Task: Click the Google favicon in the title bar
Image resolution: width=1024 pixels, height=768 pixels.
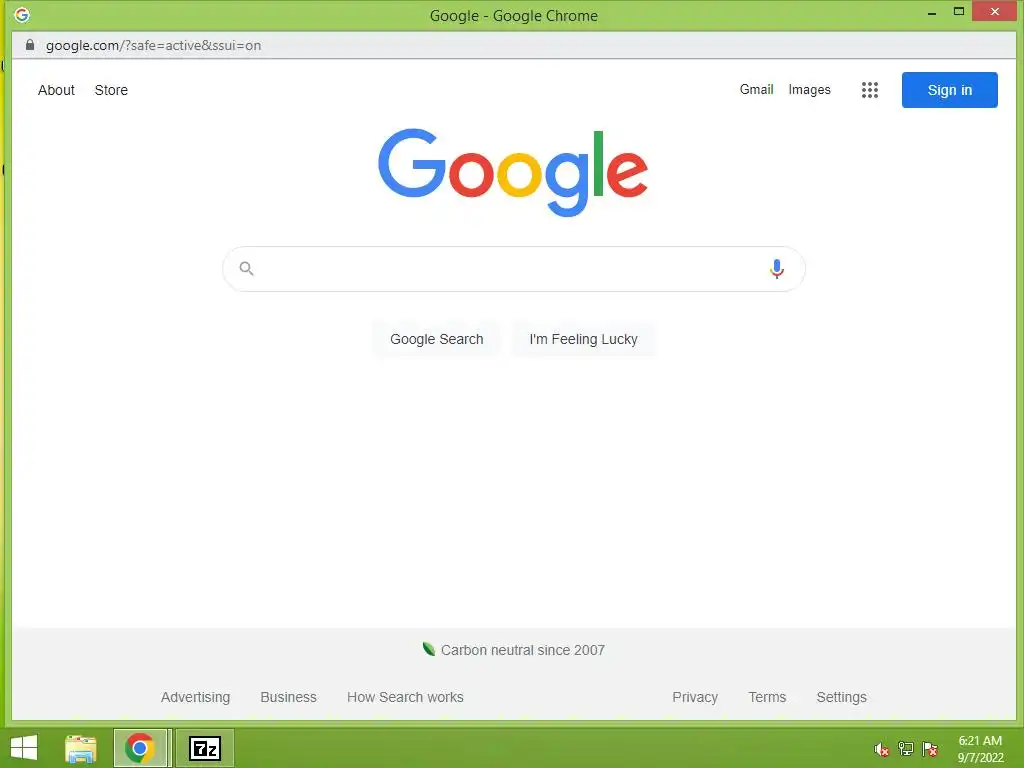Action: [x=22, y=14]
